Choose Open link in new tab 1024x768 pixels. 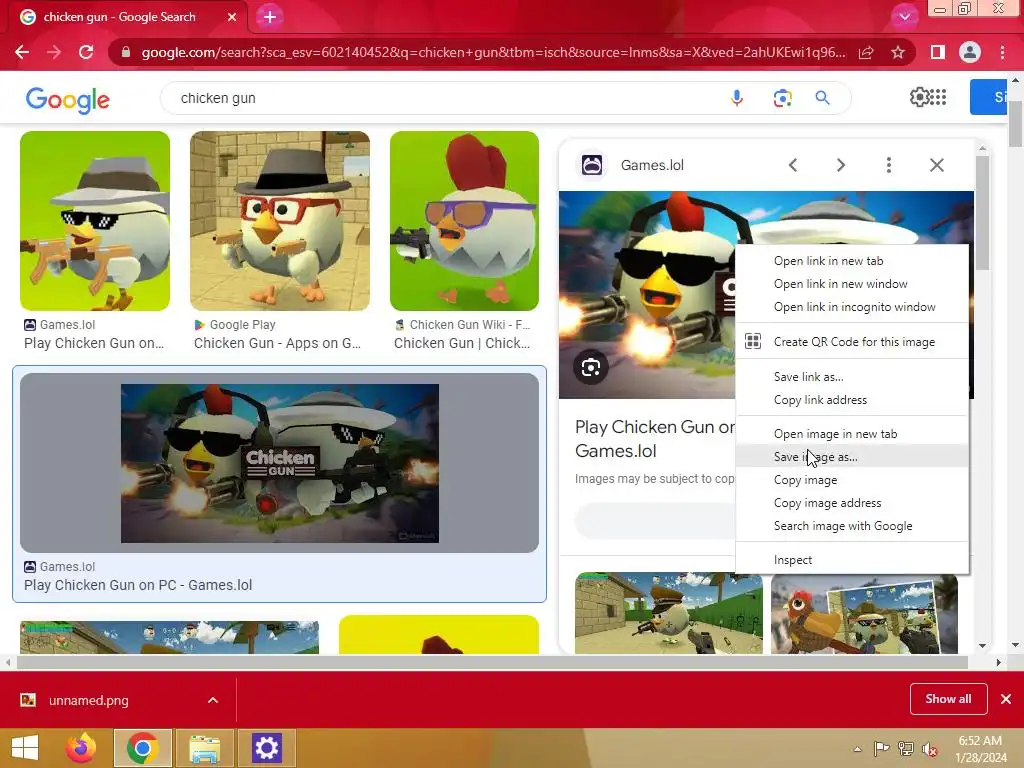point(852,261)
